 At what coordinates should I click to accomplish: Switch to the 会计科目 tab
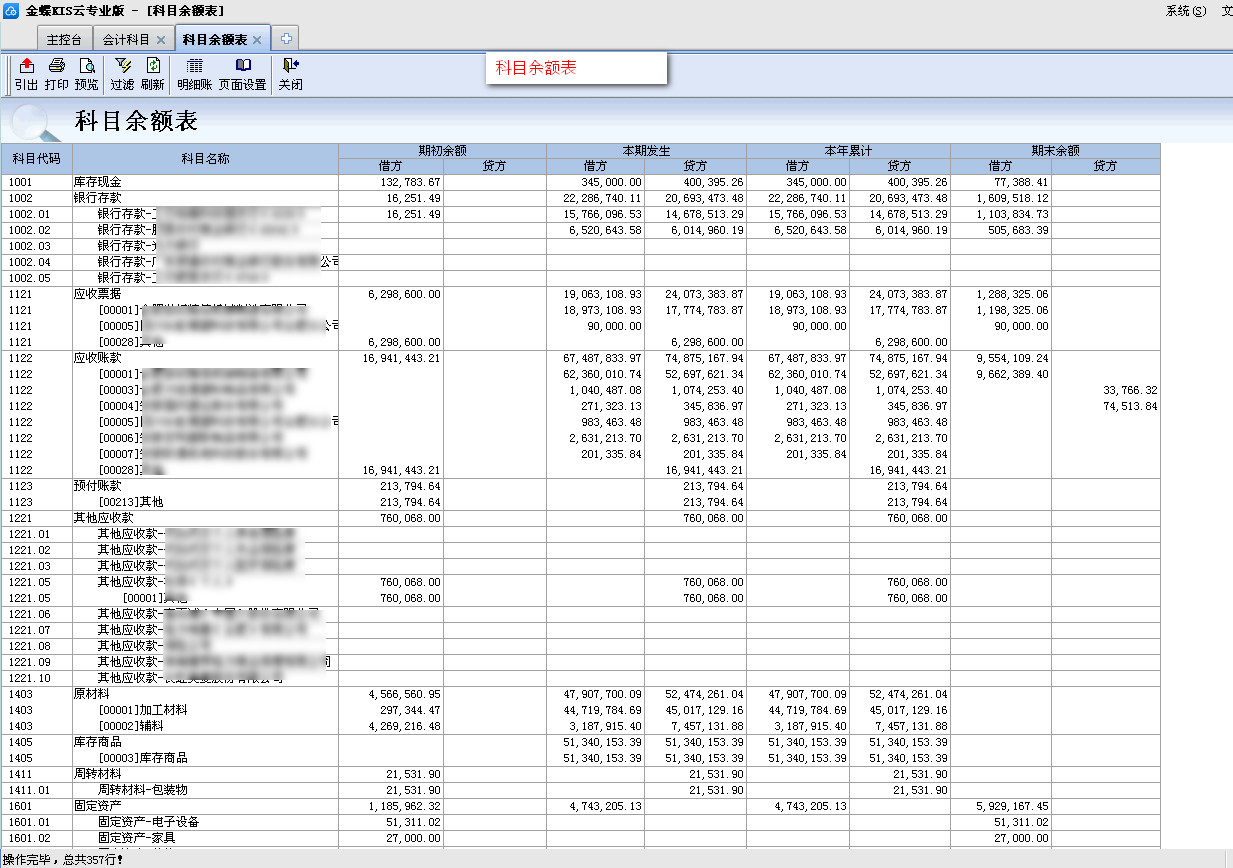[126, 40]
